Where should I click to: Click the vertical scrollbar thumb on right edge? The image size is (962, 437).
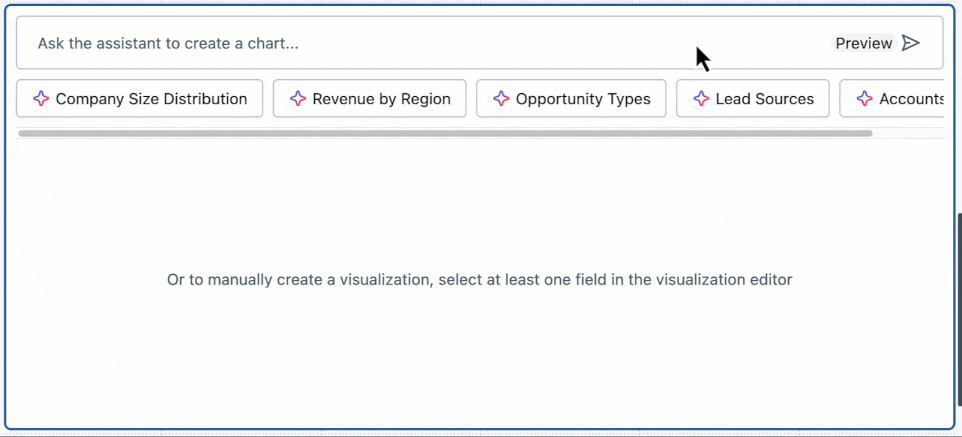coord(958,300)
